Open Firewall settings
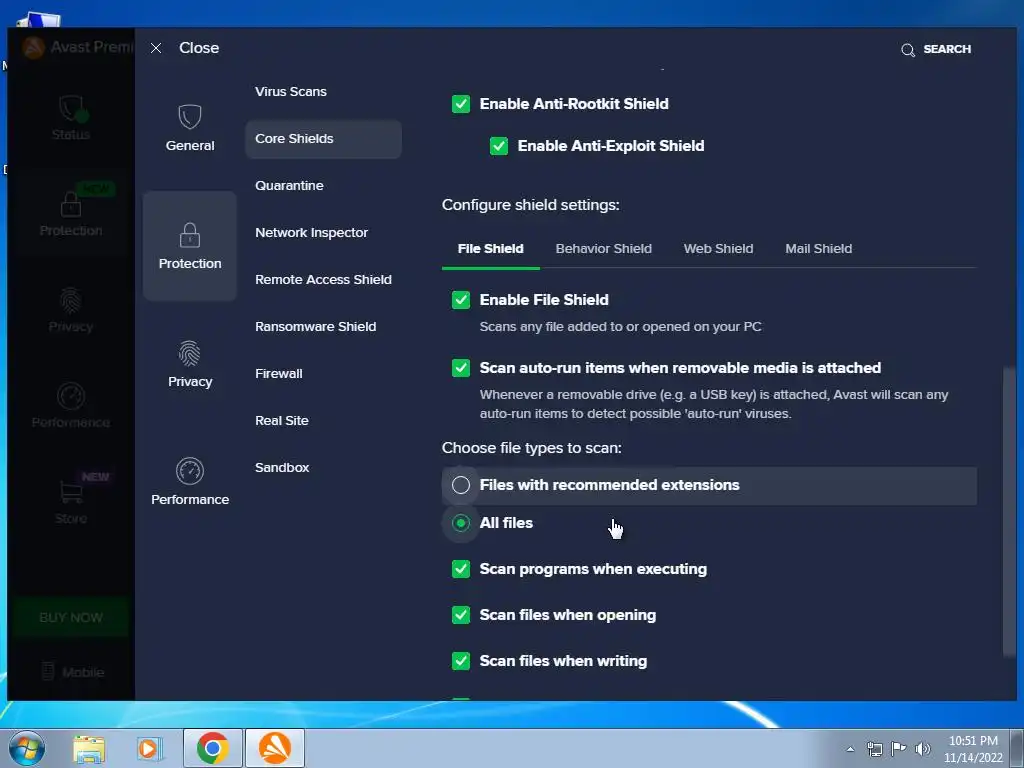Screen dimensions: 1024x768 (279, 374)
